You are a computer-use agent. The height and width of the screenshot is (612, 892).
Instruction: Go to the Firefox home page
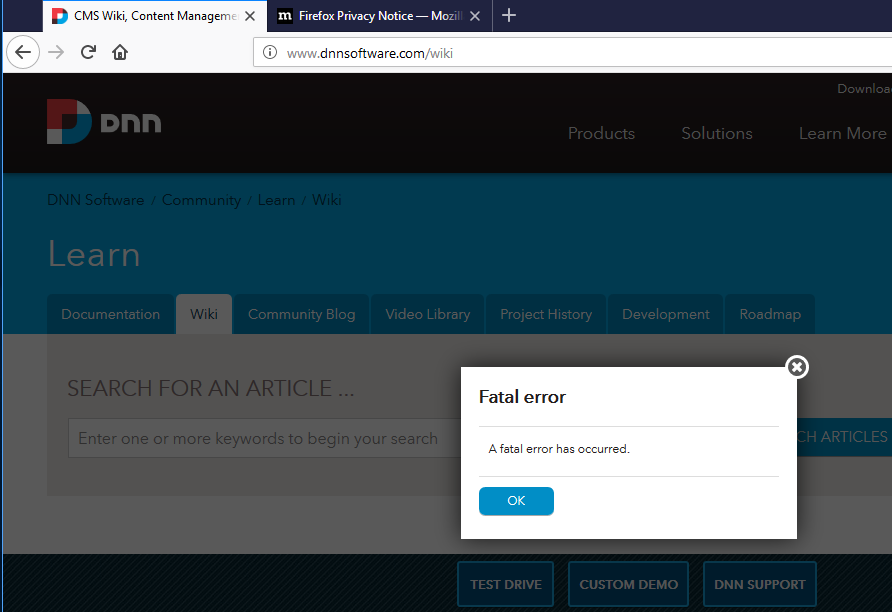[x=120, y=52]
